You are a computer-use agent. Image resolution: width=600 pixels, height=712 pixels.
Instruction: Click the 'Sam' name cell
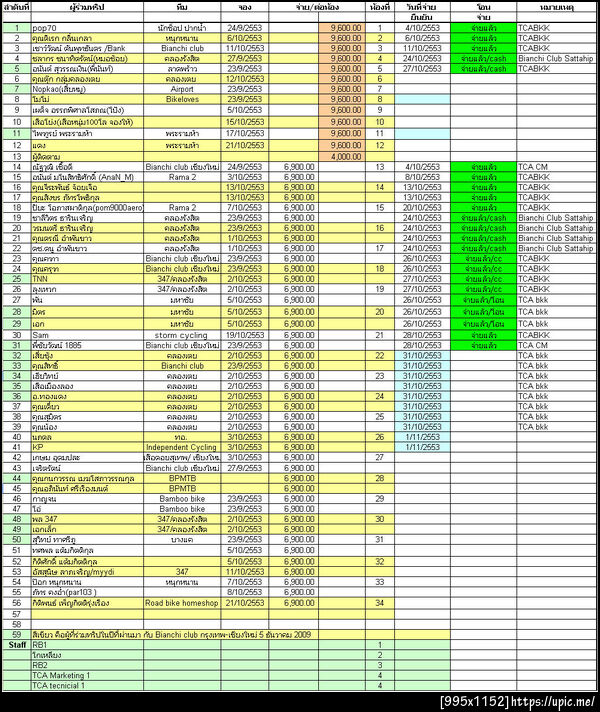coord(87,335)
